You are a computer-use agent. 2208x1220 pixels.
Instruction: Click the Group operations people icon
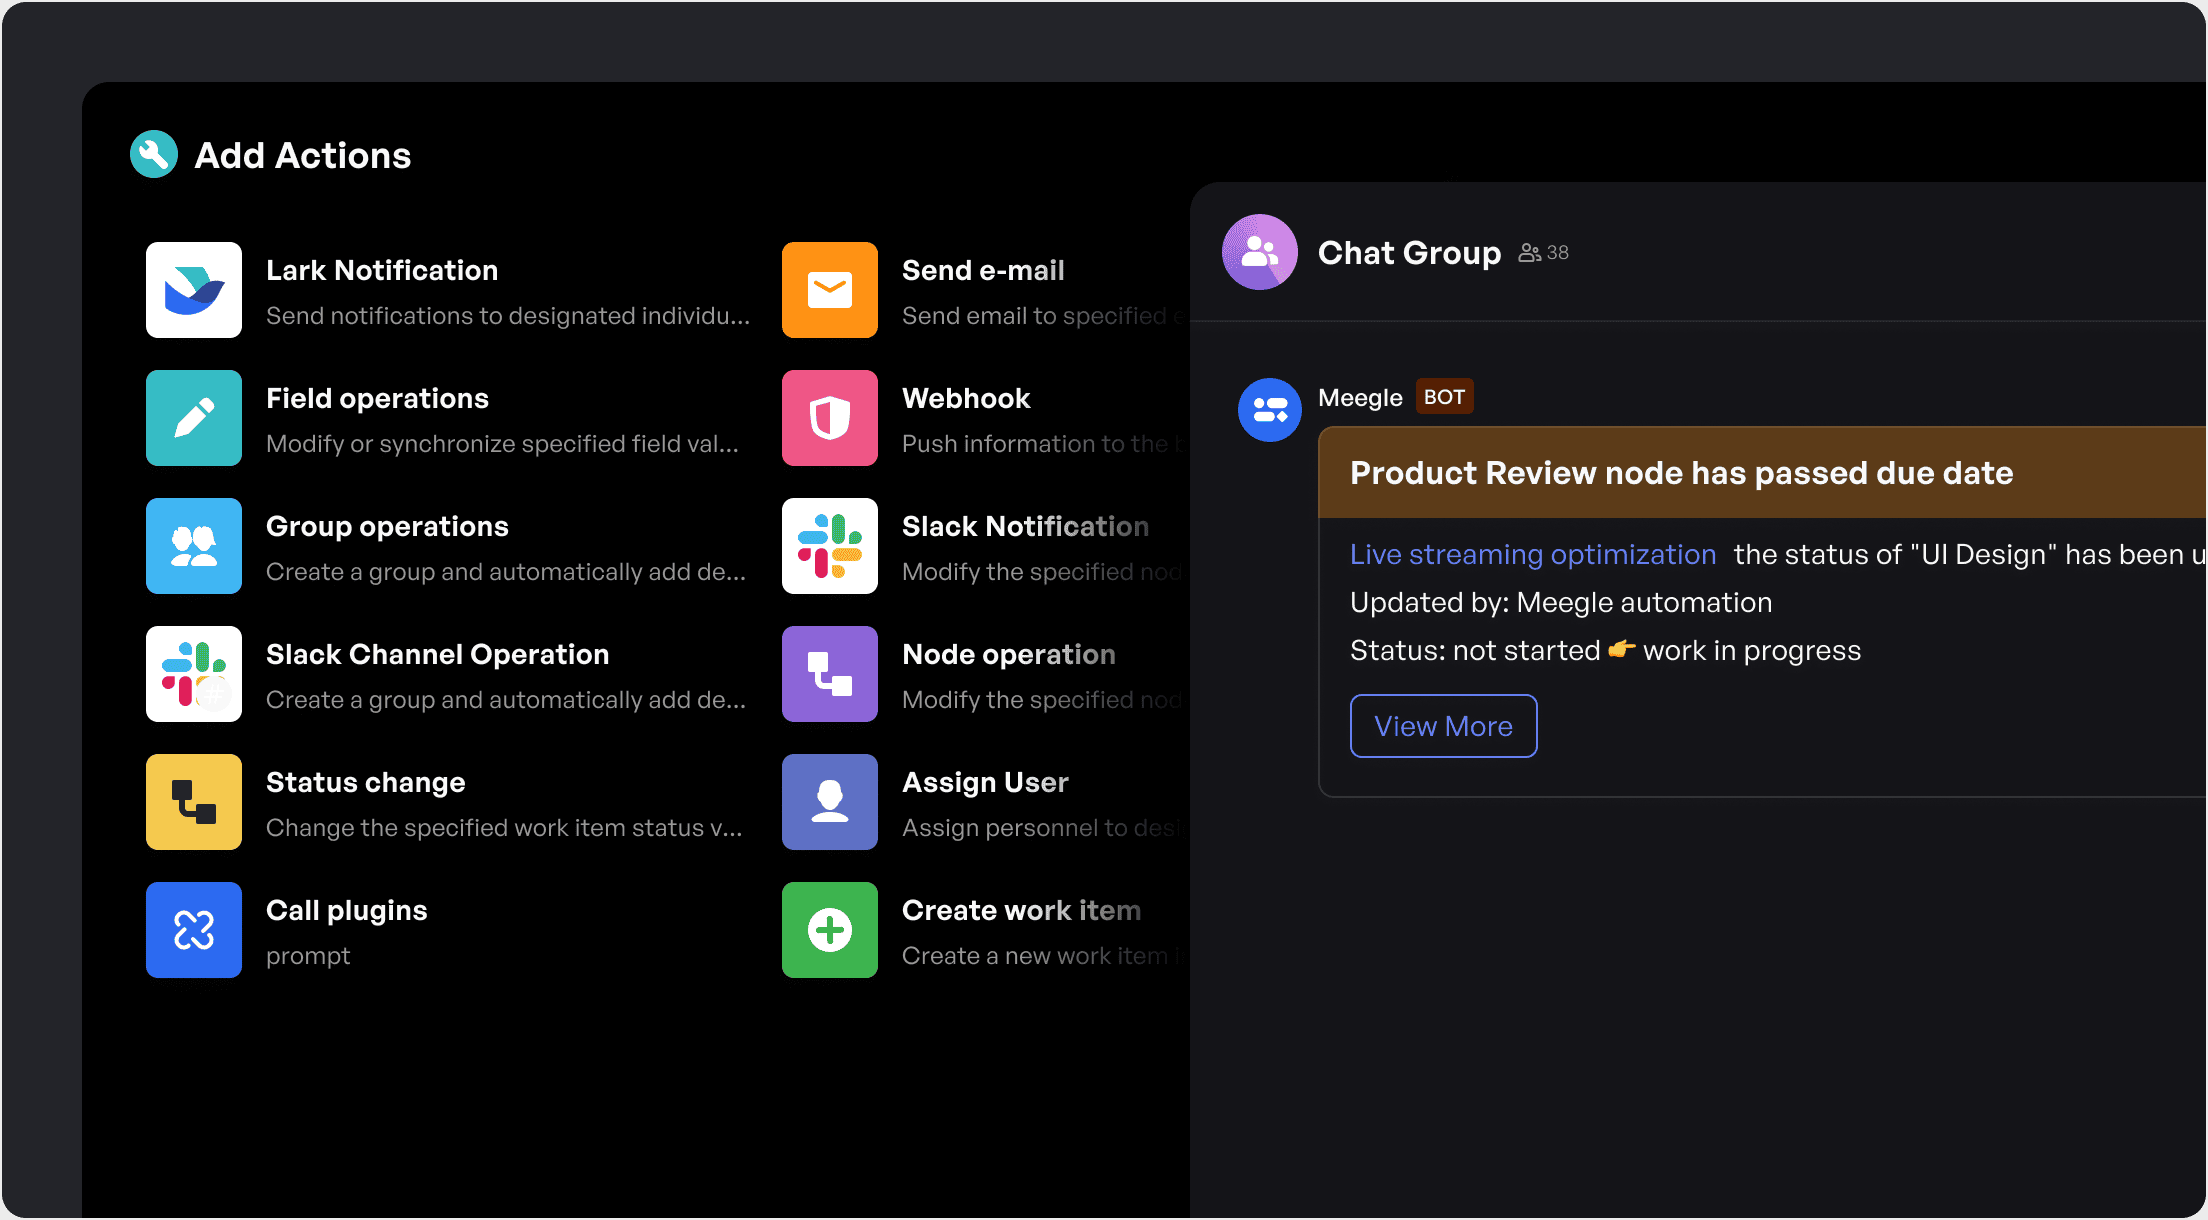[194, 546]
